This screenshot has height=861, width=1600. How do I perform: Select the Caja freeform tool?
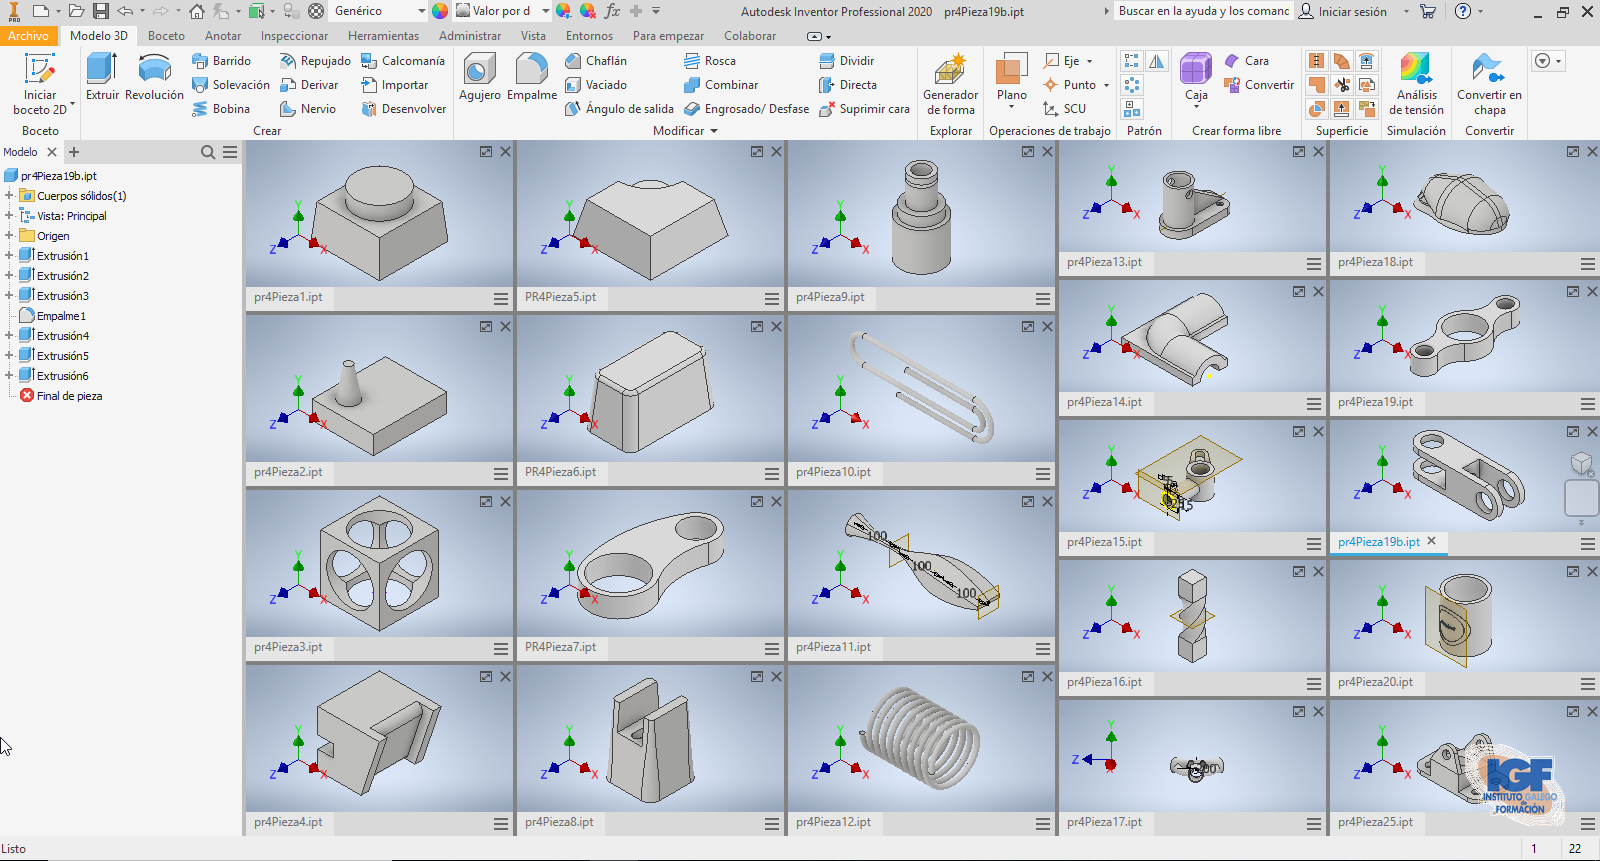1196,77
